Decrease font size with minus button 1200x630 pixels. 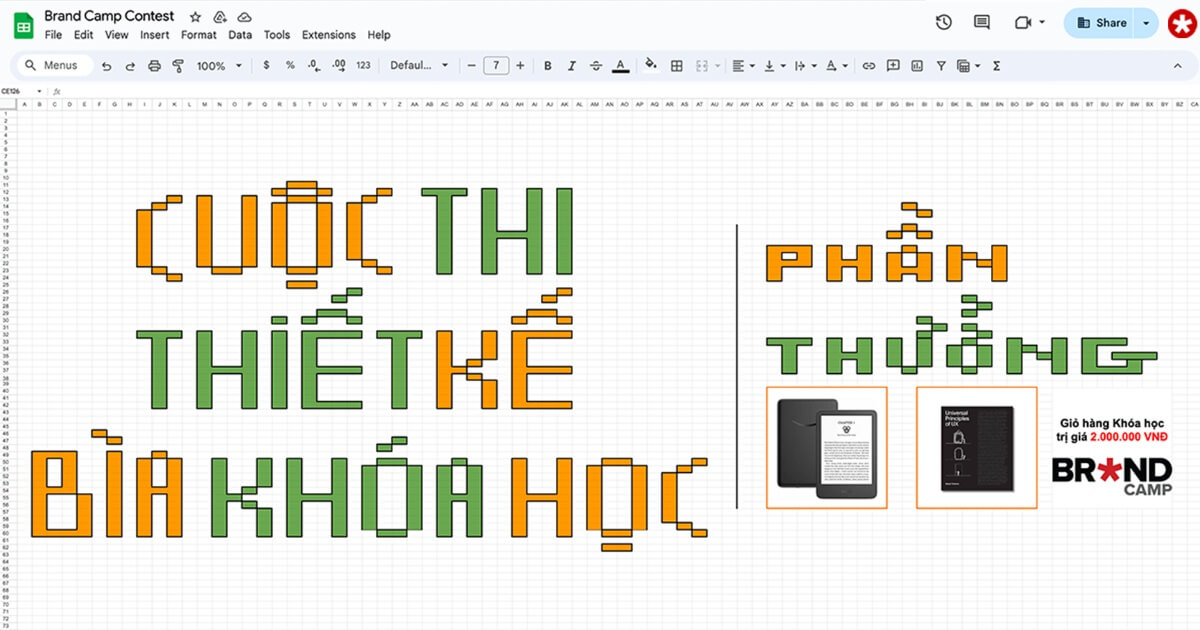(472, 66)
